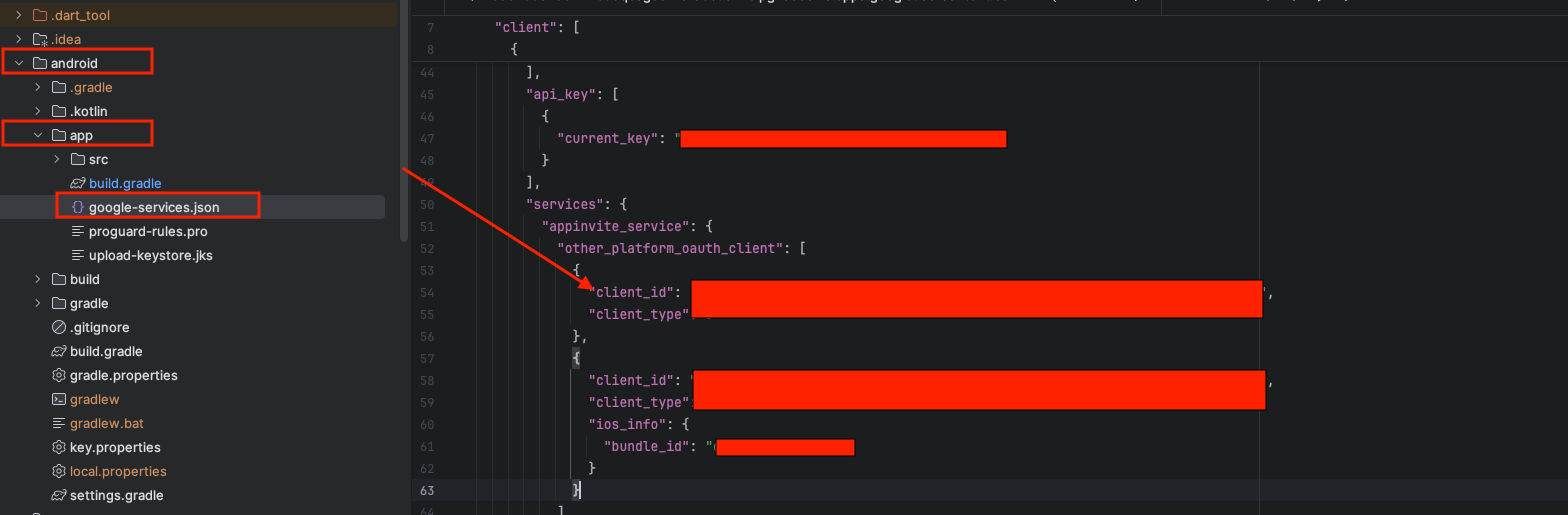
Task: Click the gradle.properties gear icon
Action: (x=59, y=375)
